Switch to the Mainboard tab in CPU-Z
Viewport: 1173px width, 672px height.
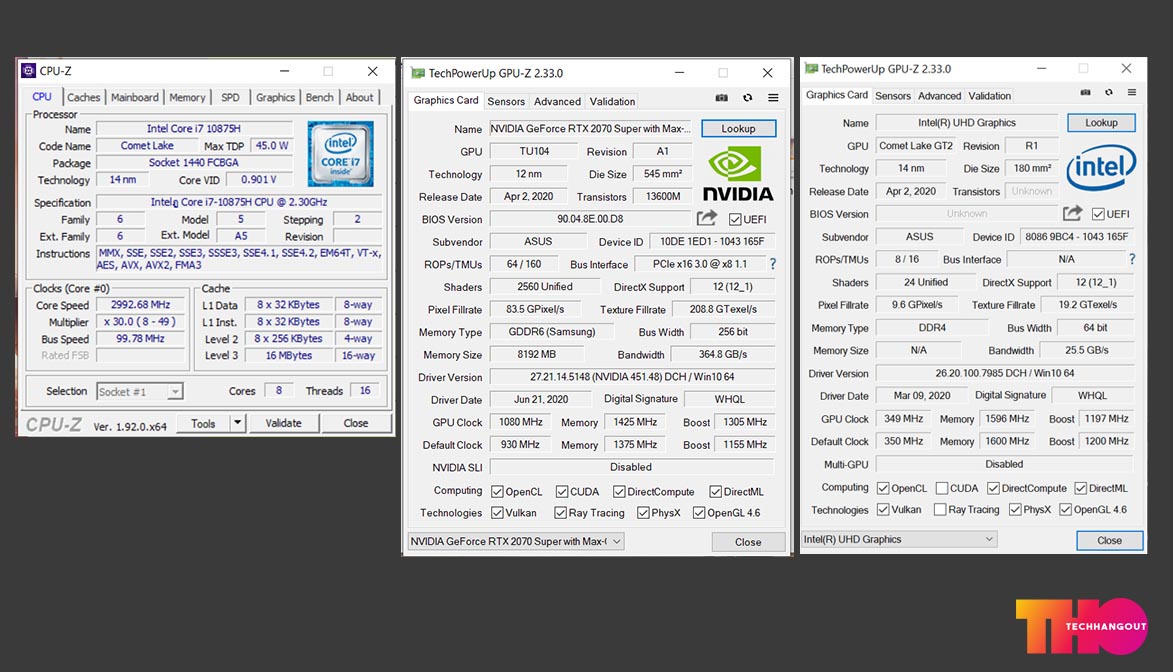[135, 97]
